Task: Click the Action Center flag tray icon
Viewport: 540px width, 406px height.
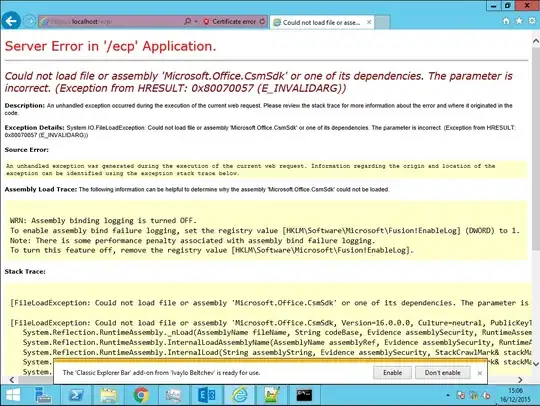Action: (461, 395)
